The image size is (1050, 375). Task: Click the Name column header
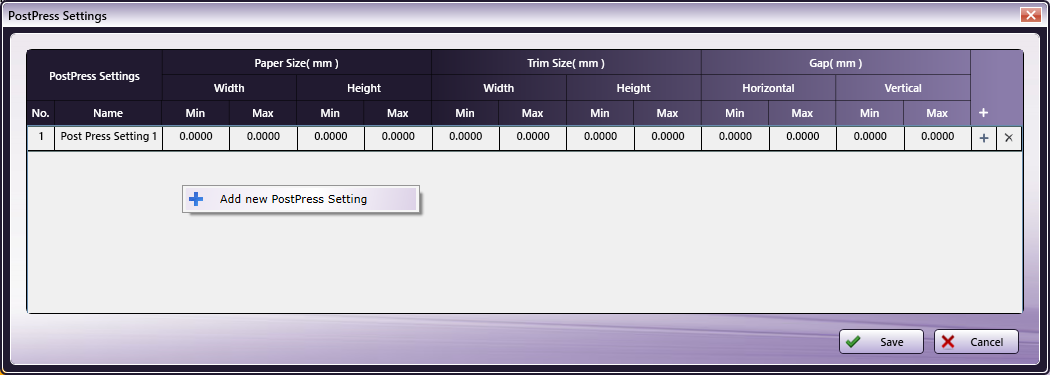(x=108, y=113)
